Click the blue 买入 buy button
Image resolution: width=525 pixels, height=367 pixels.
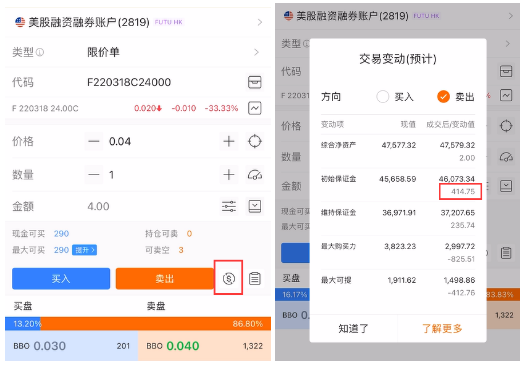click(x=61, y=278)
